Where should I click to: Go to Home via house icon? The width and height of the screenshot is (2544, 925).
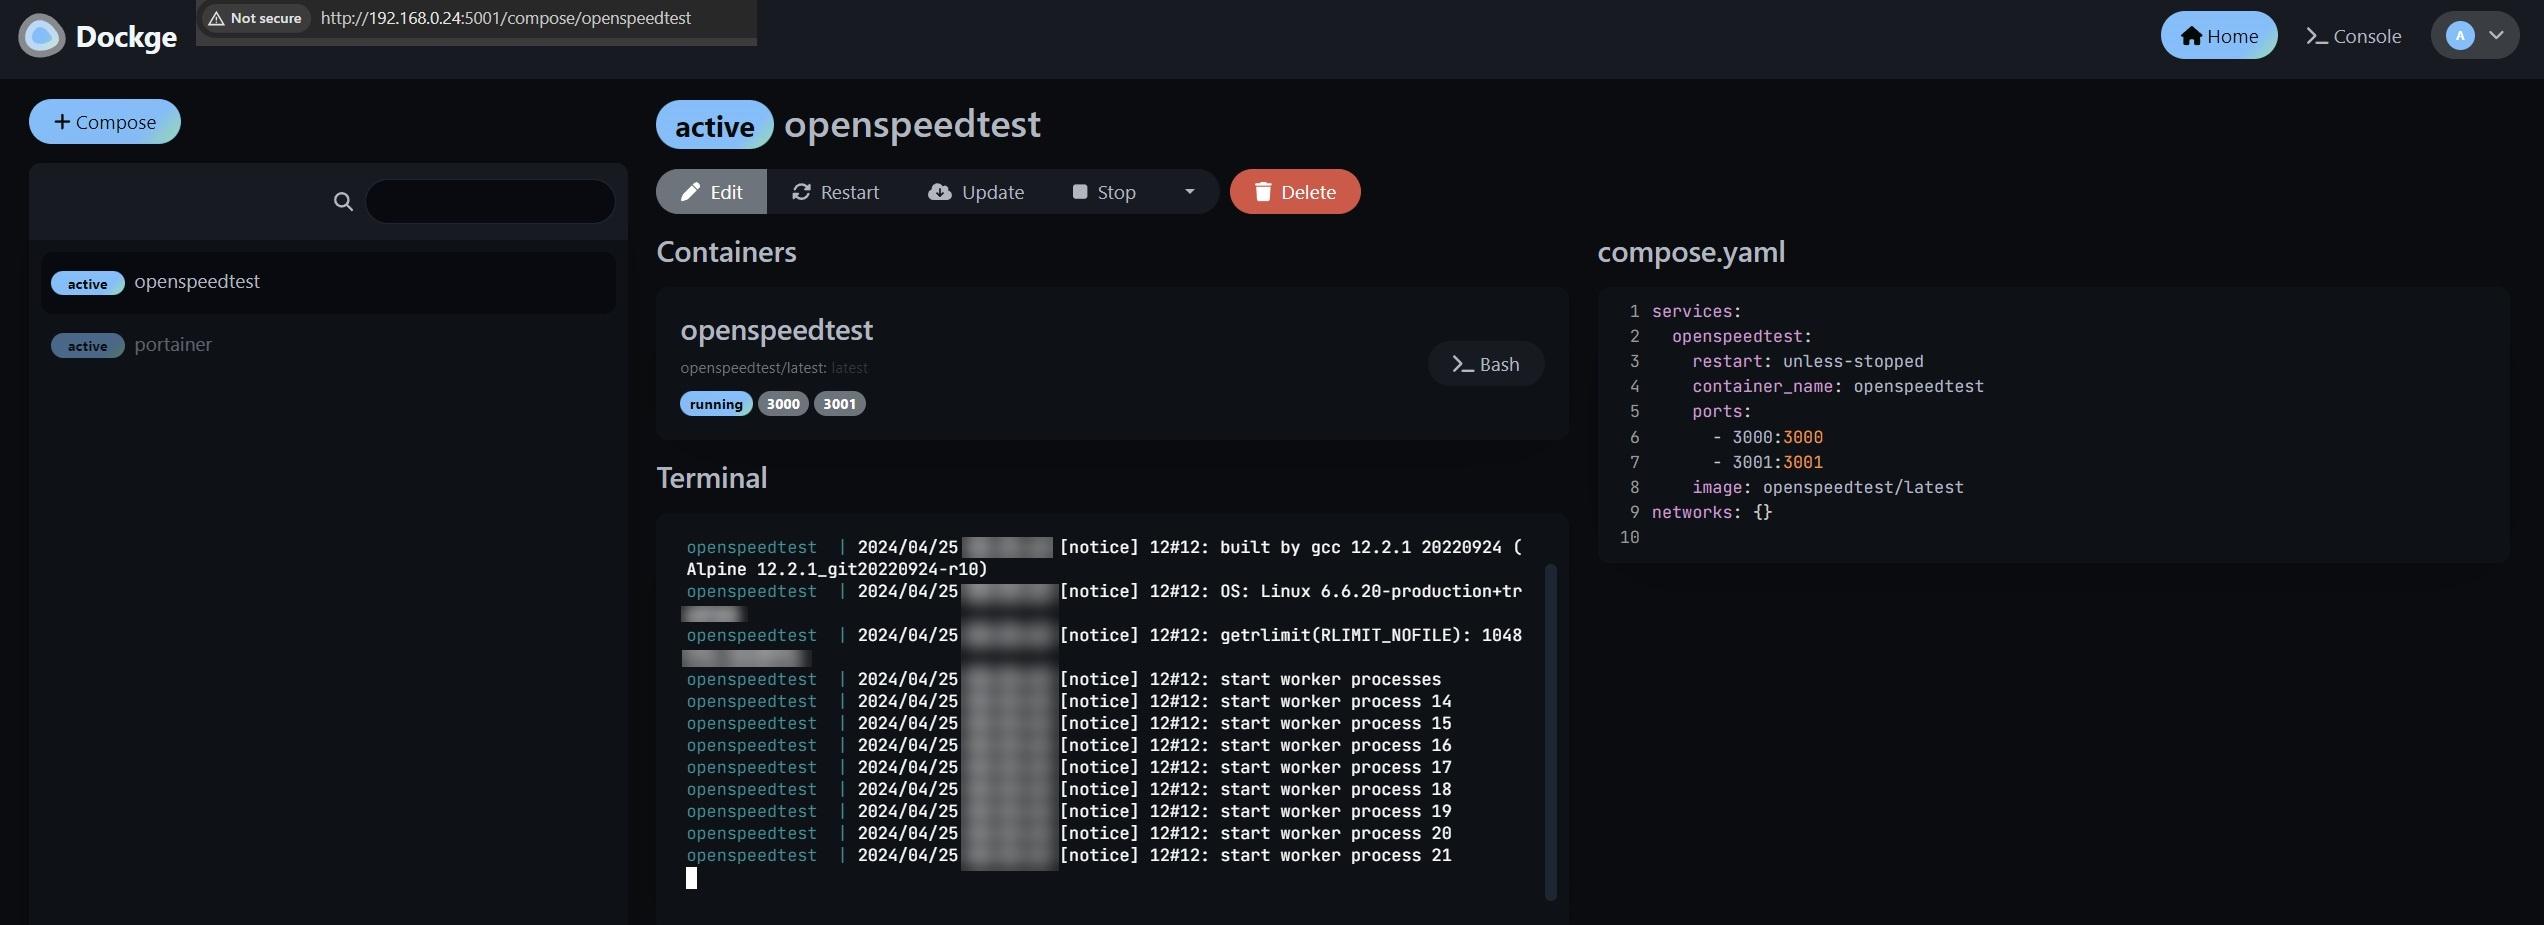(2218, 36)
